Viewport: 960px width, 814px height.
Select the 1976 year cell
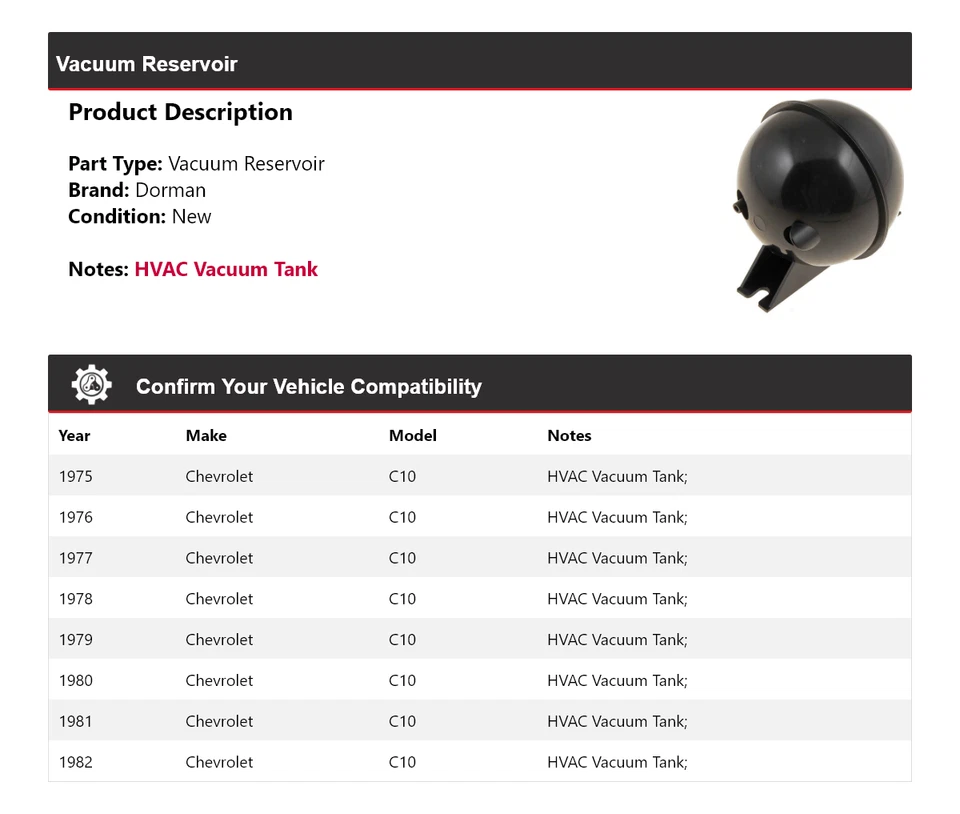tap(75, 517)
